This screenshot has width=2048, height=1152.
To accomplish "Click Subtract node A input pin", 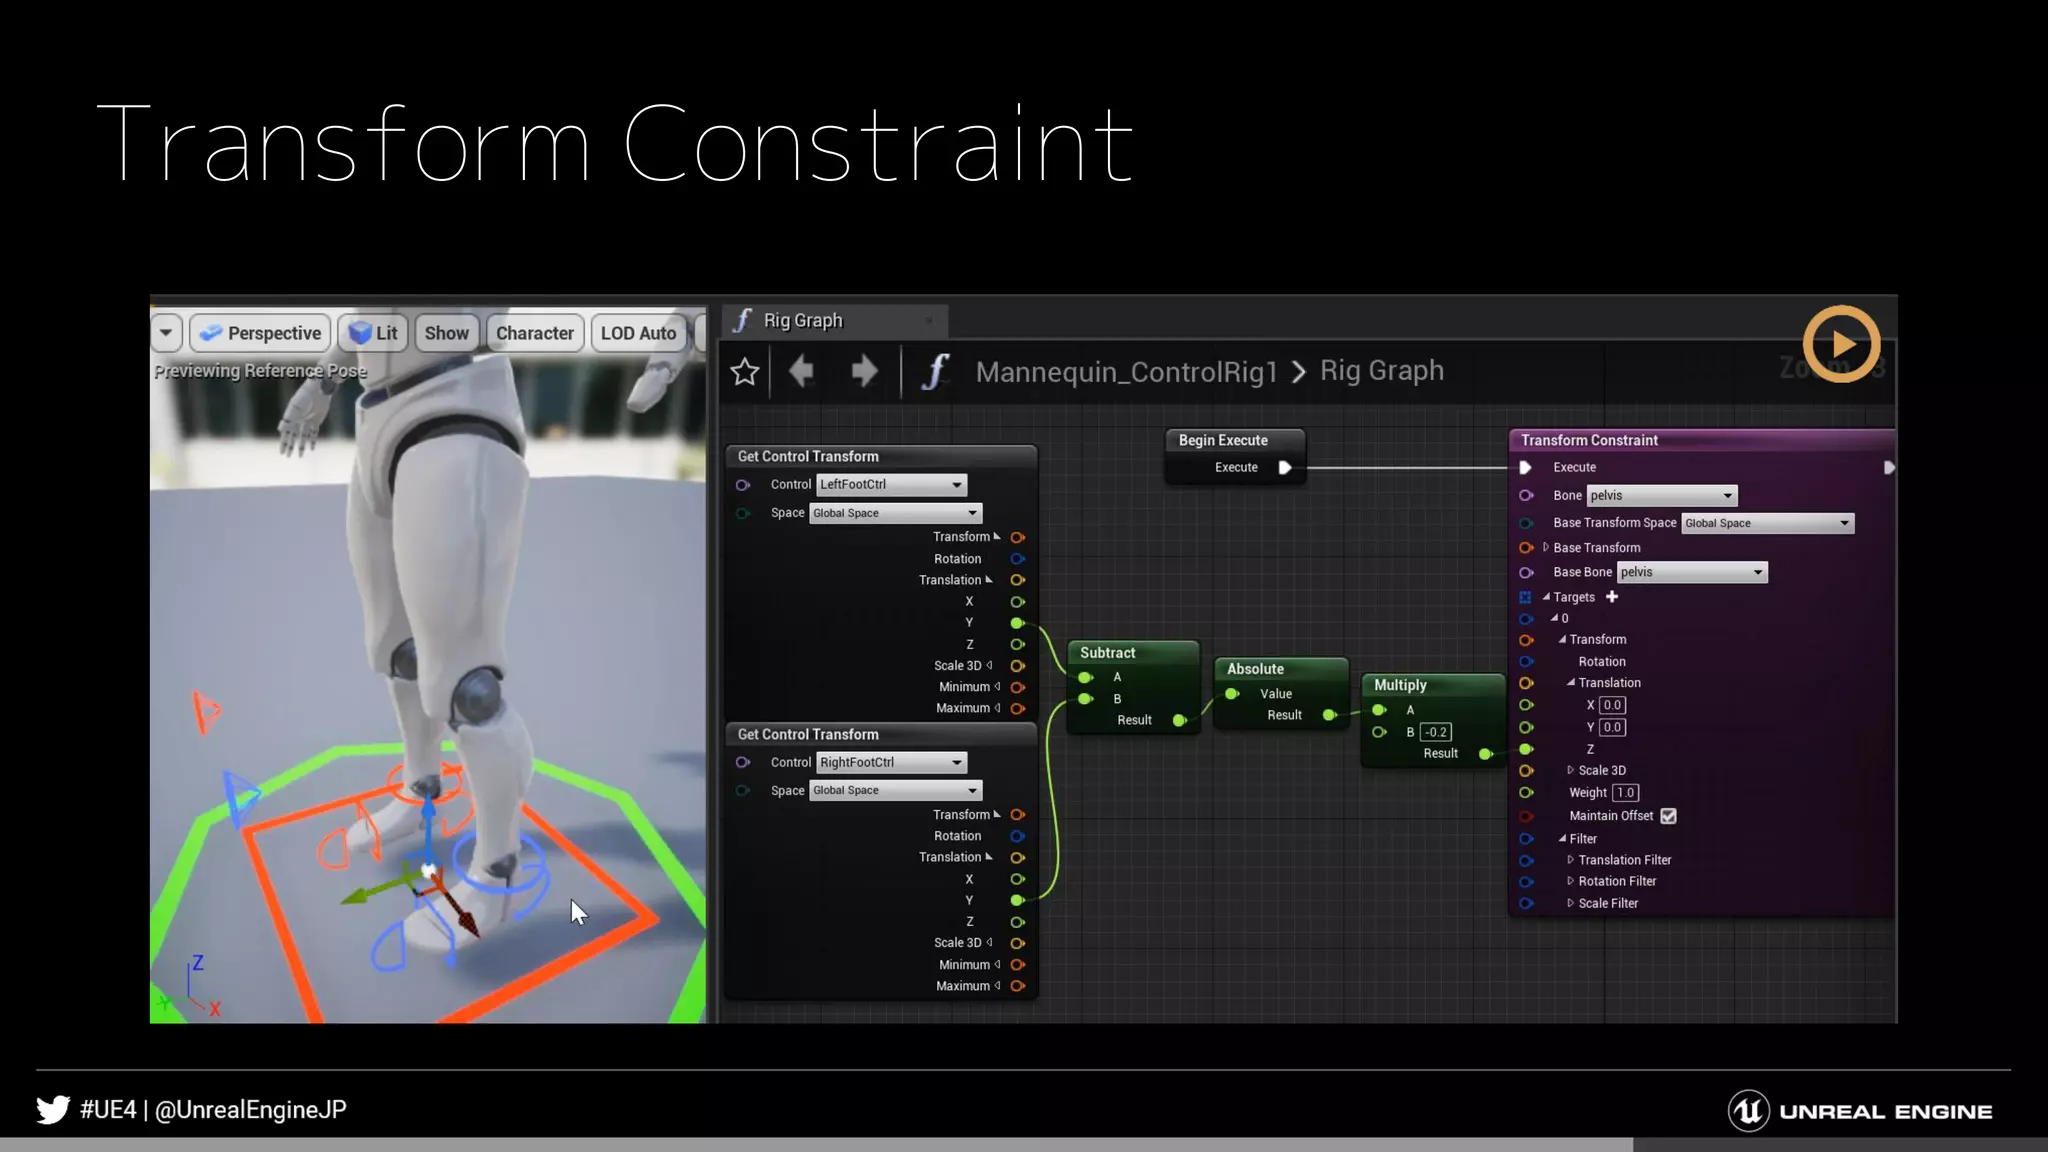I will (x=1085, y=677).
